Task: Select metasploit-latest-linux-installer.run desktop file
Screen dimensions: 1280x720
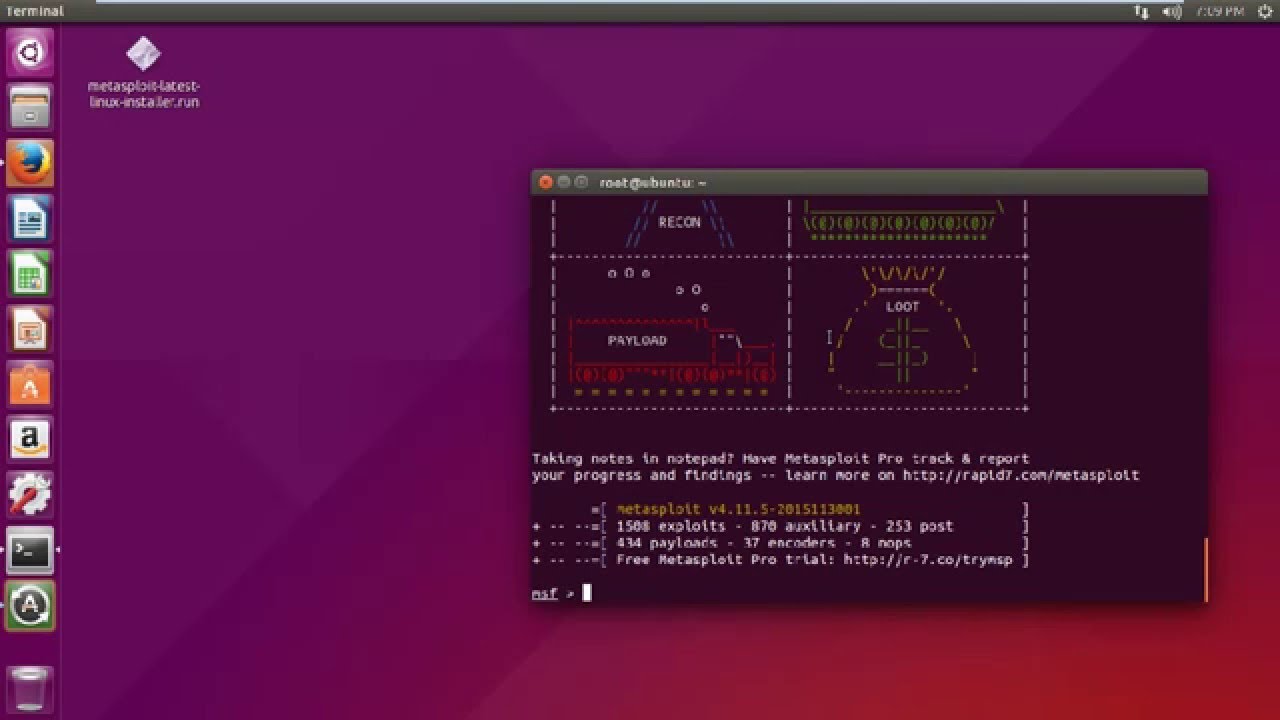Action: pos(143,73)
